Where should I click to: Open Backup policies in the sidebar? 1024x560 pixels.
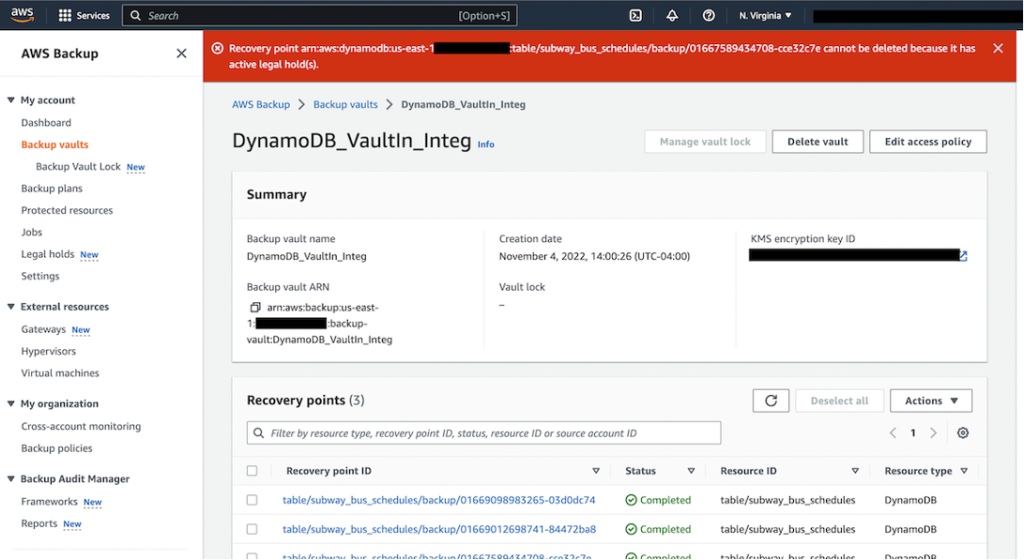(57, 448)
